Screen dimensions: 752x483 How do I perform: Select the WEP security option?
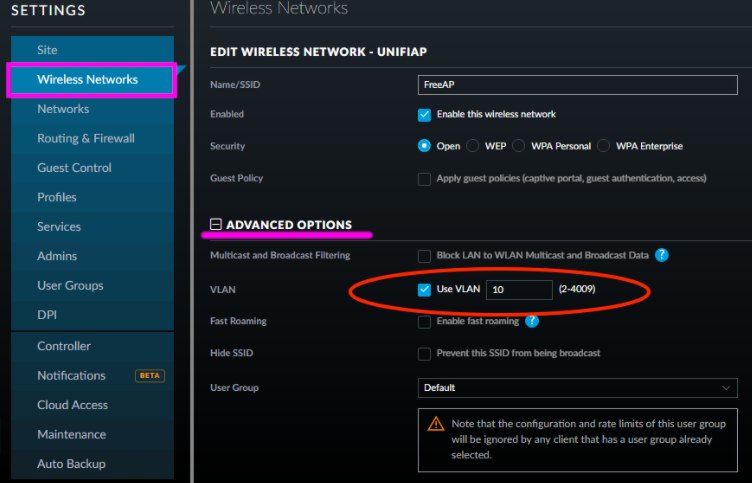pyautogui.click(x=472, y=146)
